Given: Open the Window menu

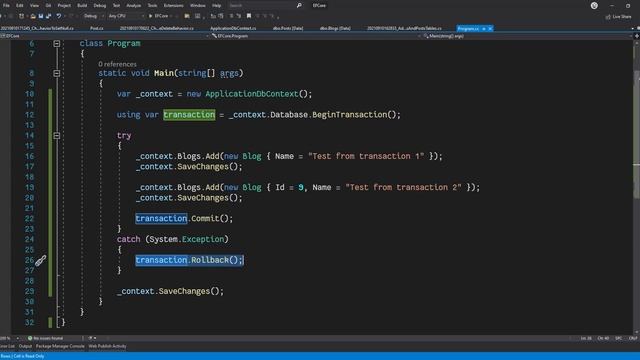Looking at the screenshot, I should (198, 6).
